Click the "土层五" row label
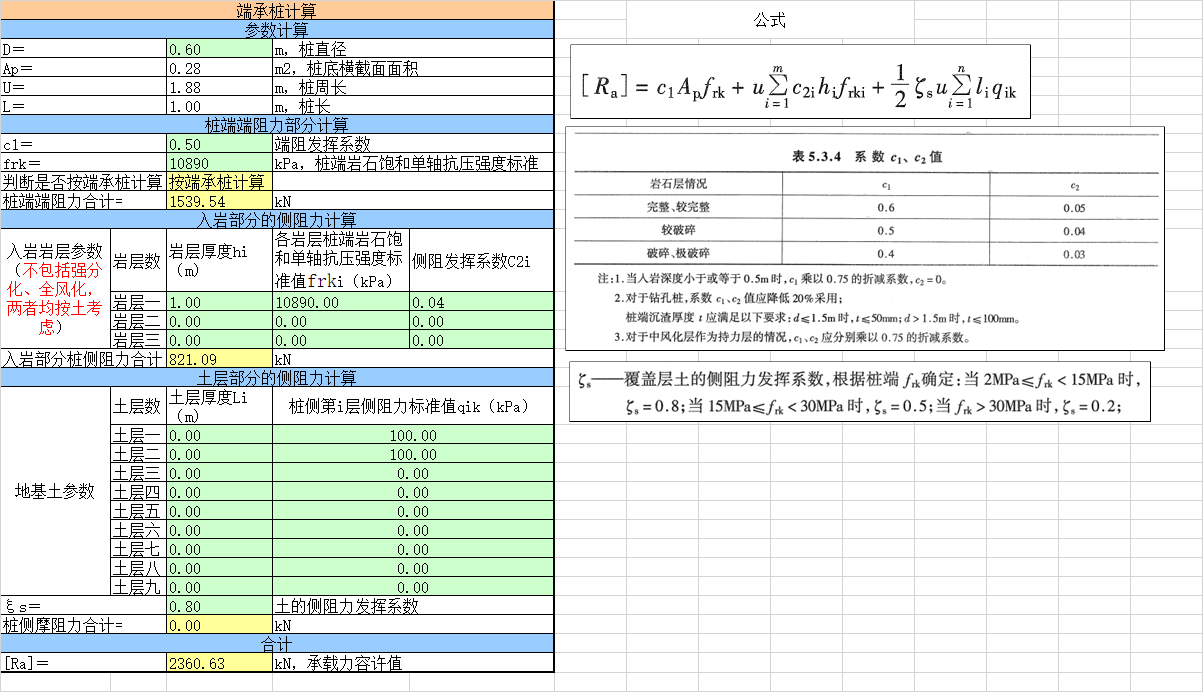1203x692 pixels. pos(139,511)
